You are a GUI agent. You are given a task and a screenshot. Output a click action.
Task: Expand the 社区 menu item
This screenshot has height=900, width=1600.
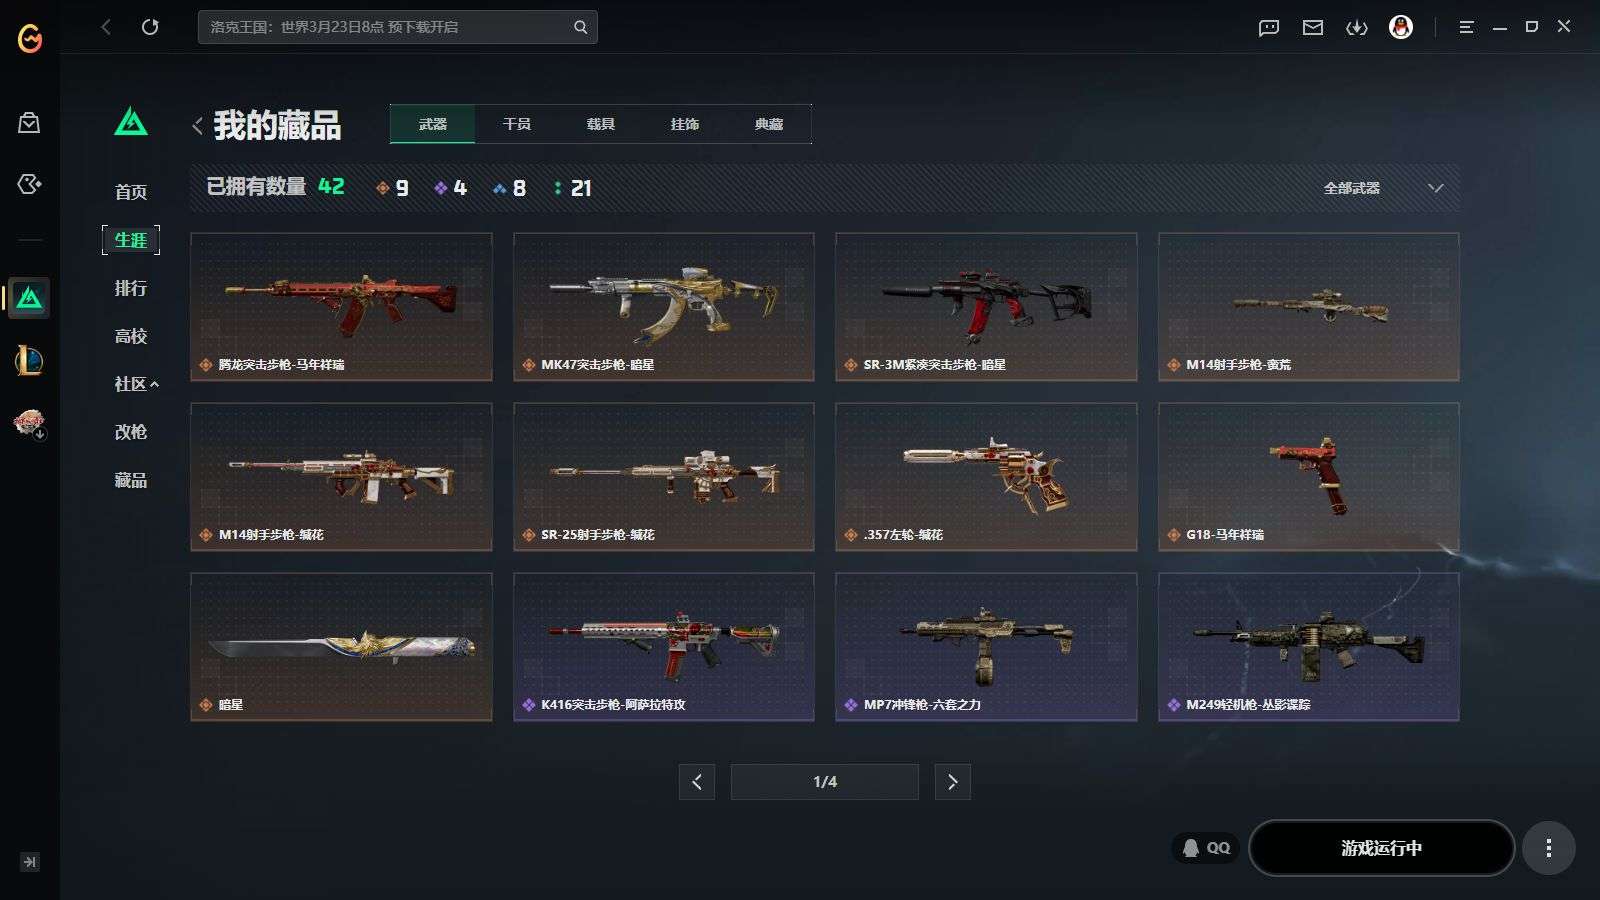(x=137, y=384)
